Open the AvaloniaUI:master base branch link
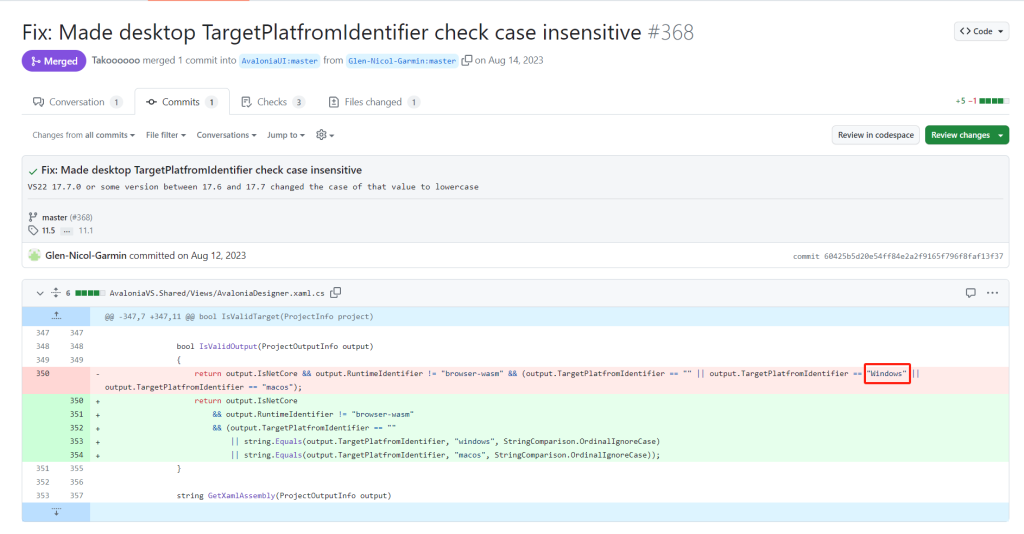Image resolution: width=1024 pixels, height=534 pixels. point(280,61)
